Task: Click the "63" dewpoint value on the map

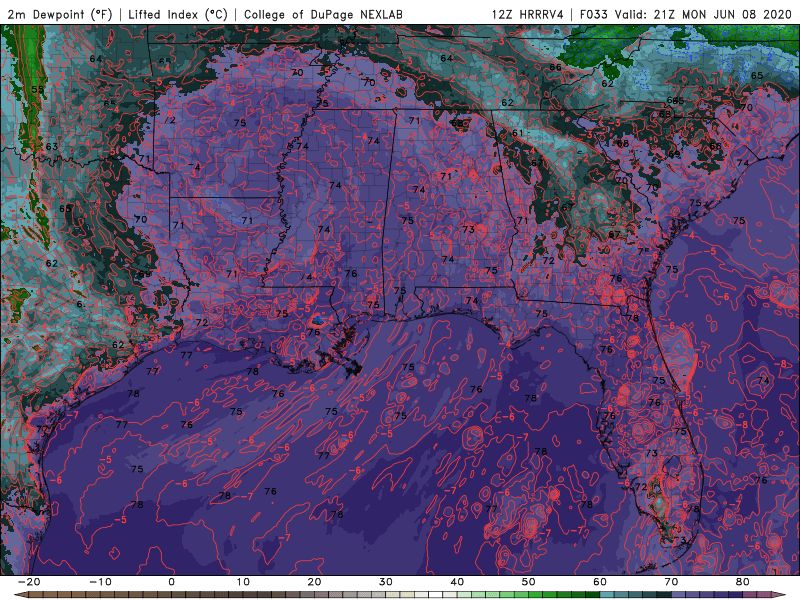Action: coord(52,146)
